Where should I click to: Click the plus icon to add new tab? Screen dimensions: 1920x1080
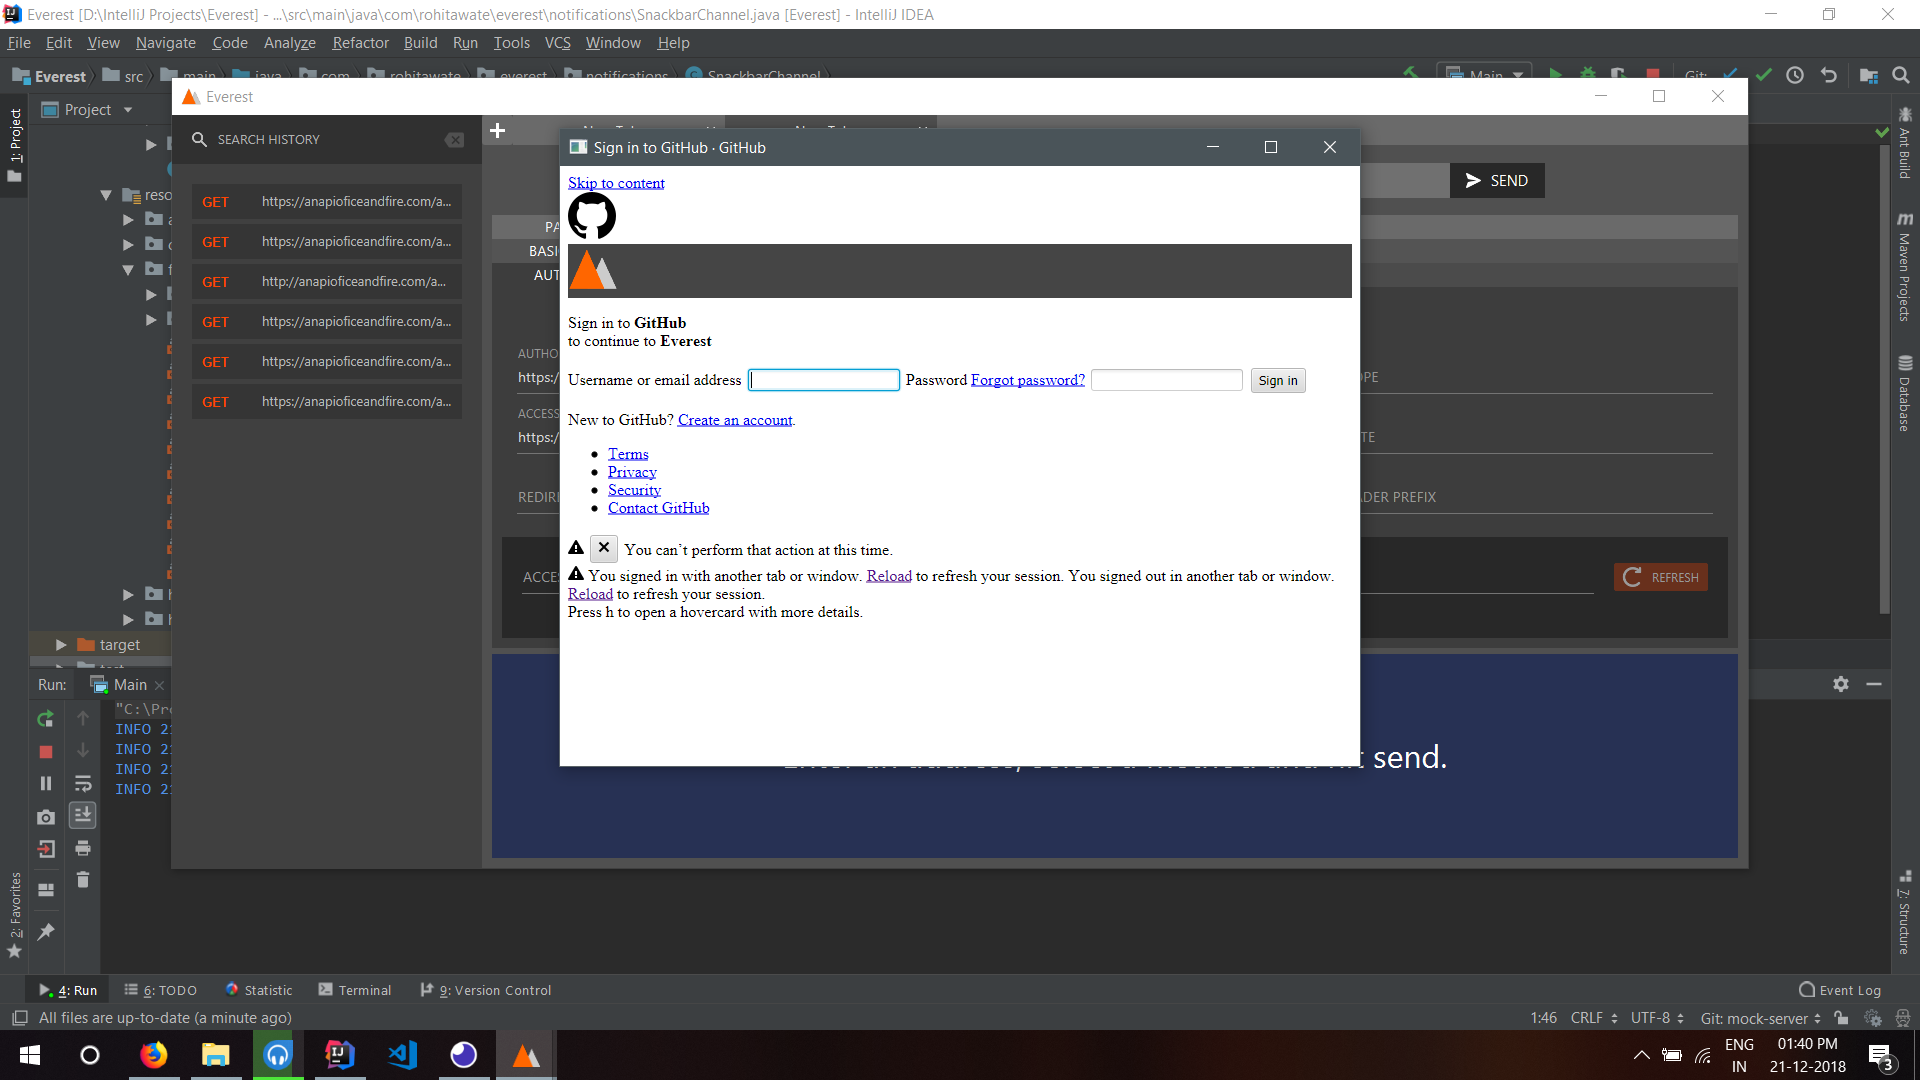(x=497, y=130)
